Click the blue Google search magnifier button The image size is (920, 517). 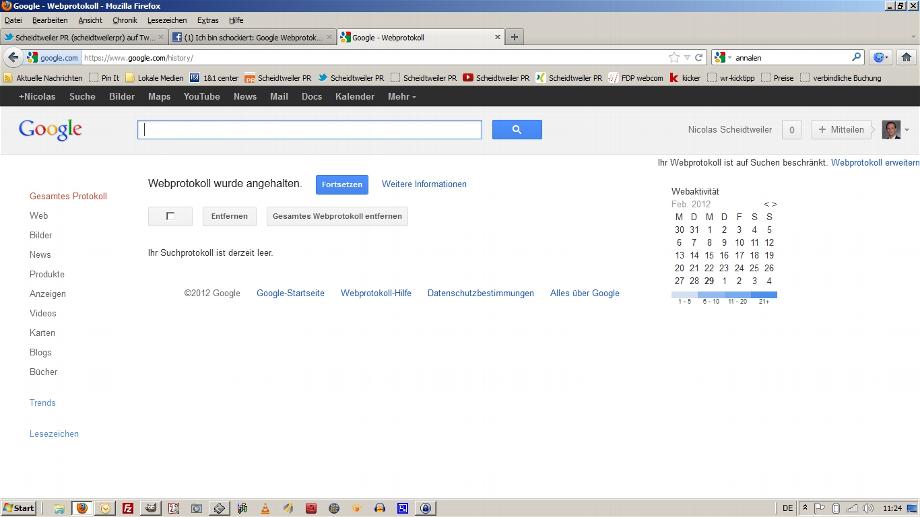516,130
